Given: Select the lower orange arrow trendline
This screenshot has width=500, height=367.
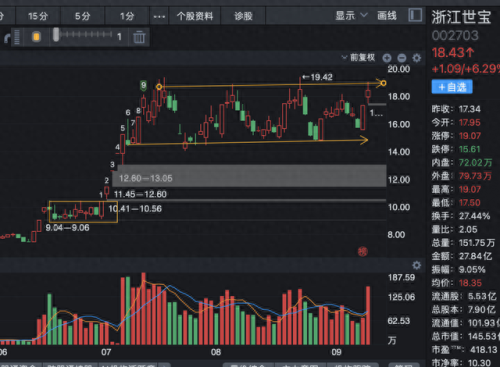Looking at the screenshot, I should click(247, 142).
